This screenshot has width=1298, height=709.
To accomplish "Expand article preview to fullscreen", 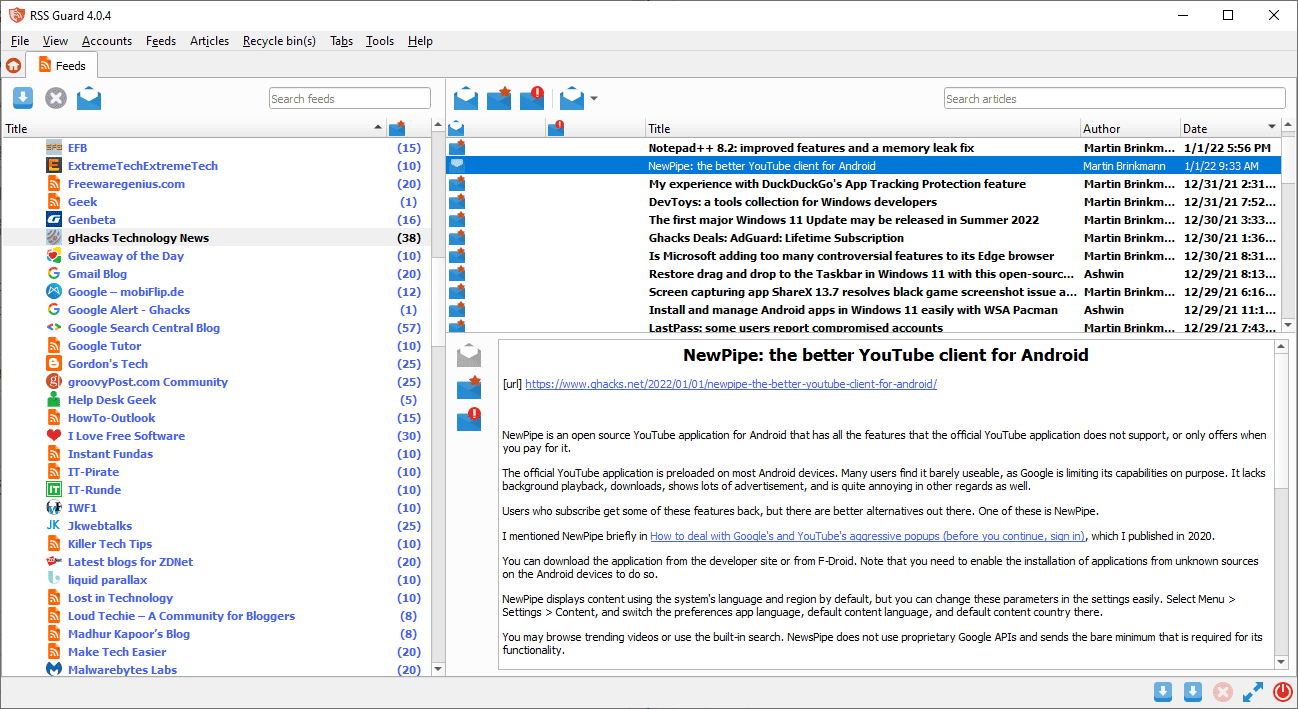I will [1252, 691].
